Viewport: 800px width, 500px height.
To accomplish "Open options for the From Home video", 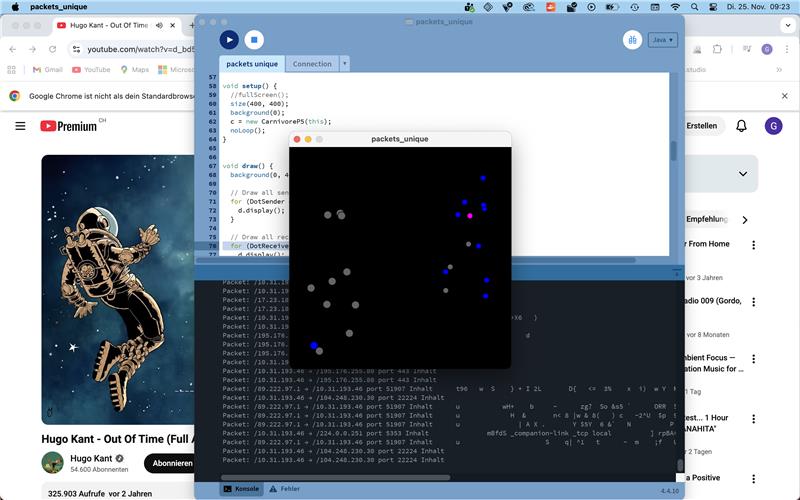I will point(754,245).
